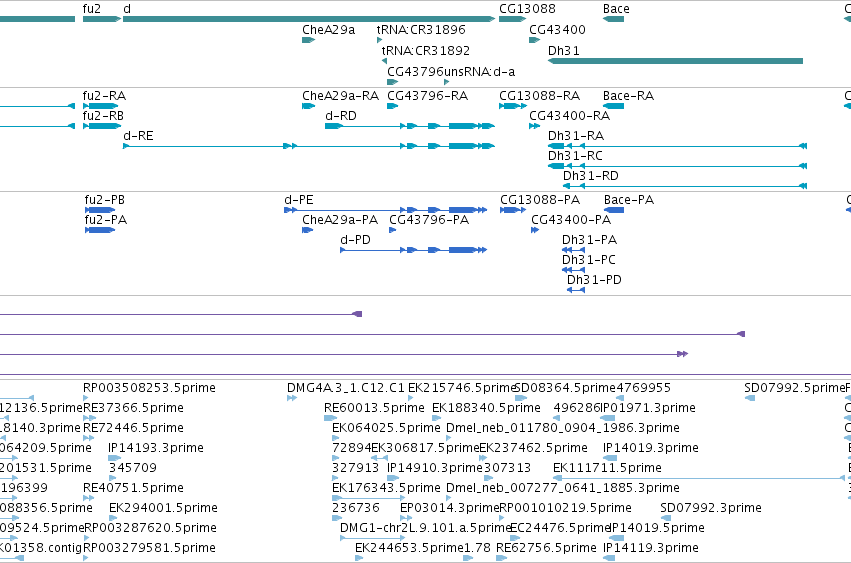Click the SD07992.3prime EST label

coord(711,508)
